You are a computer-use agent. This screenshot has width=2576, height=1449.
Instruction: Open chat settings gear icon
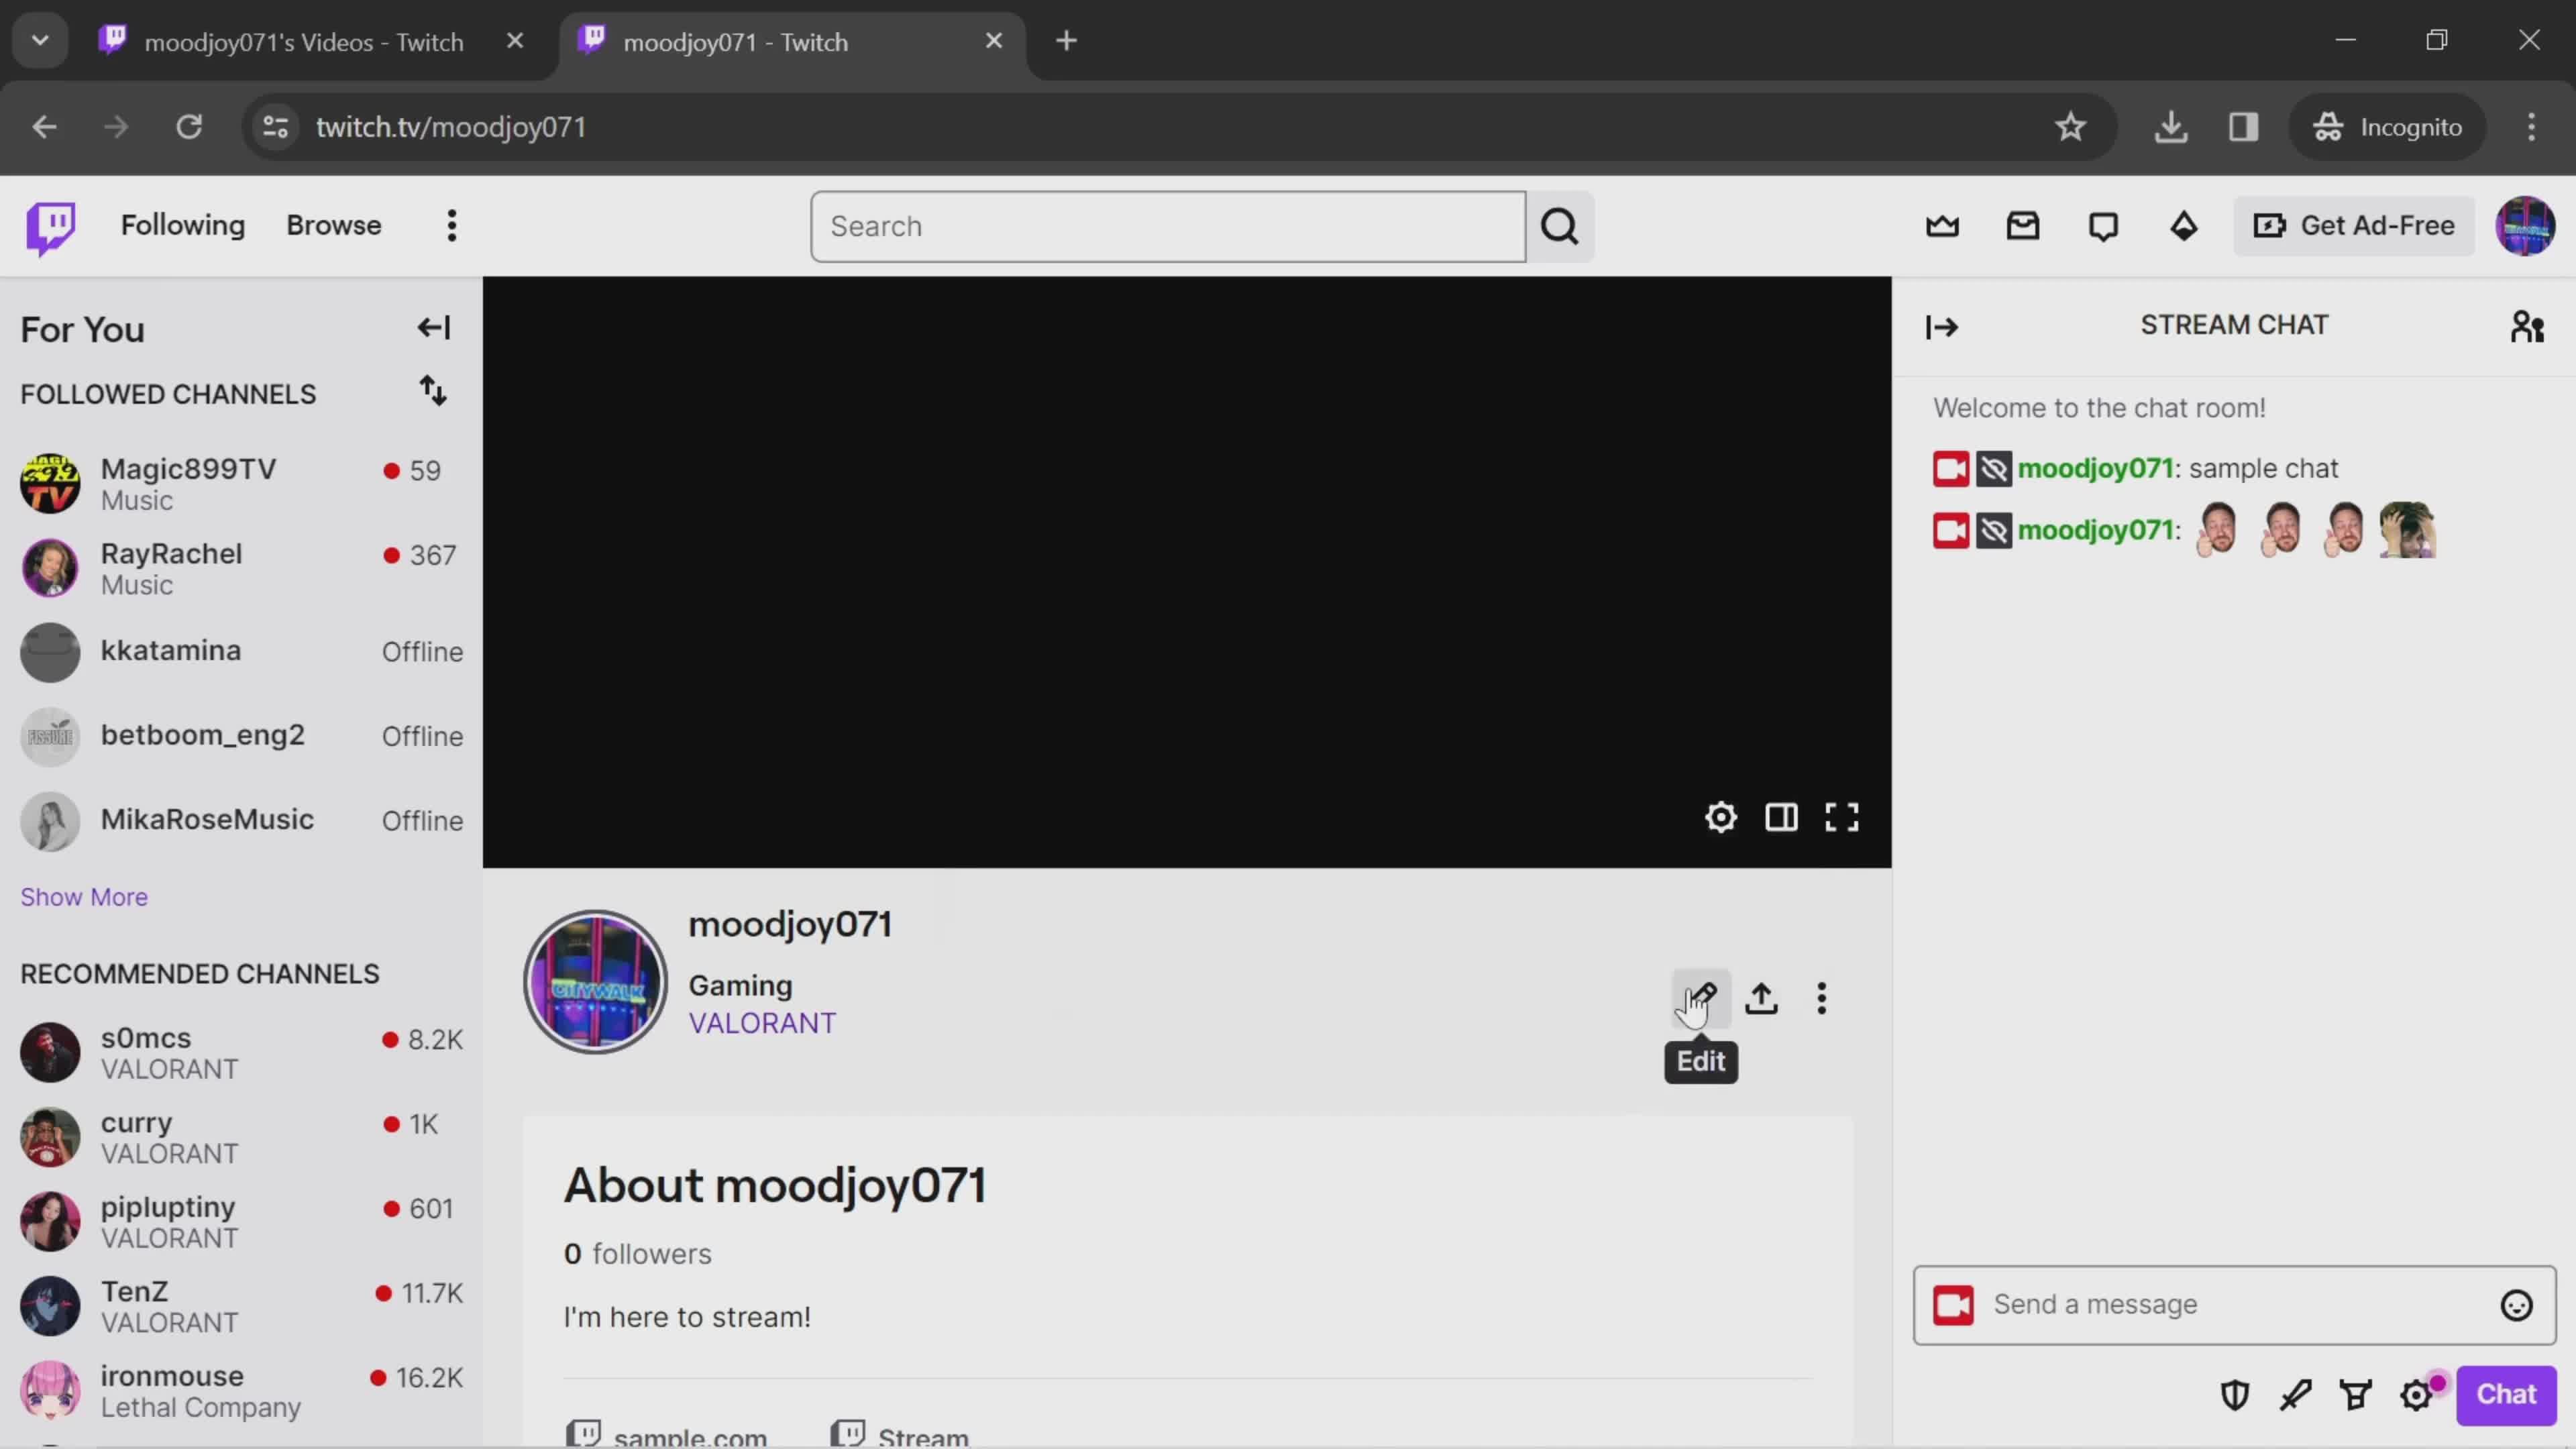(x=2416, y=1394)
